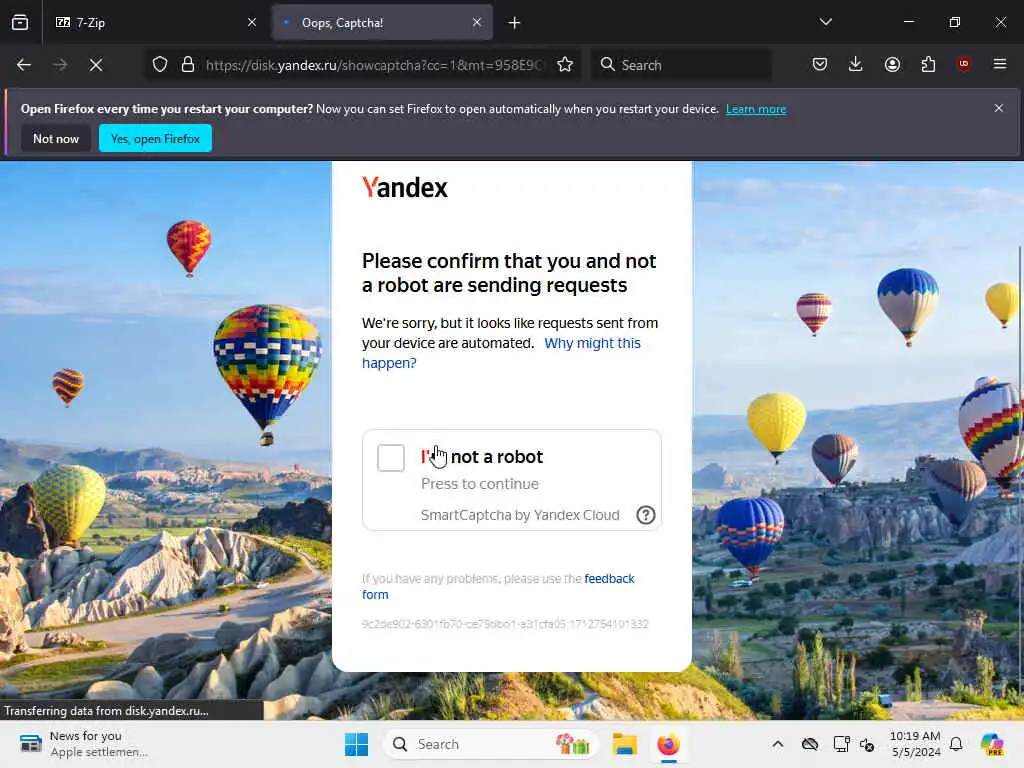The height and width of the screenshot is (768, 1024).
Task: Open the clock showing 10:19 AM
Action: 915,744
